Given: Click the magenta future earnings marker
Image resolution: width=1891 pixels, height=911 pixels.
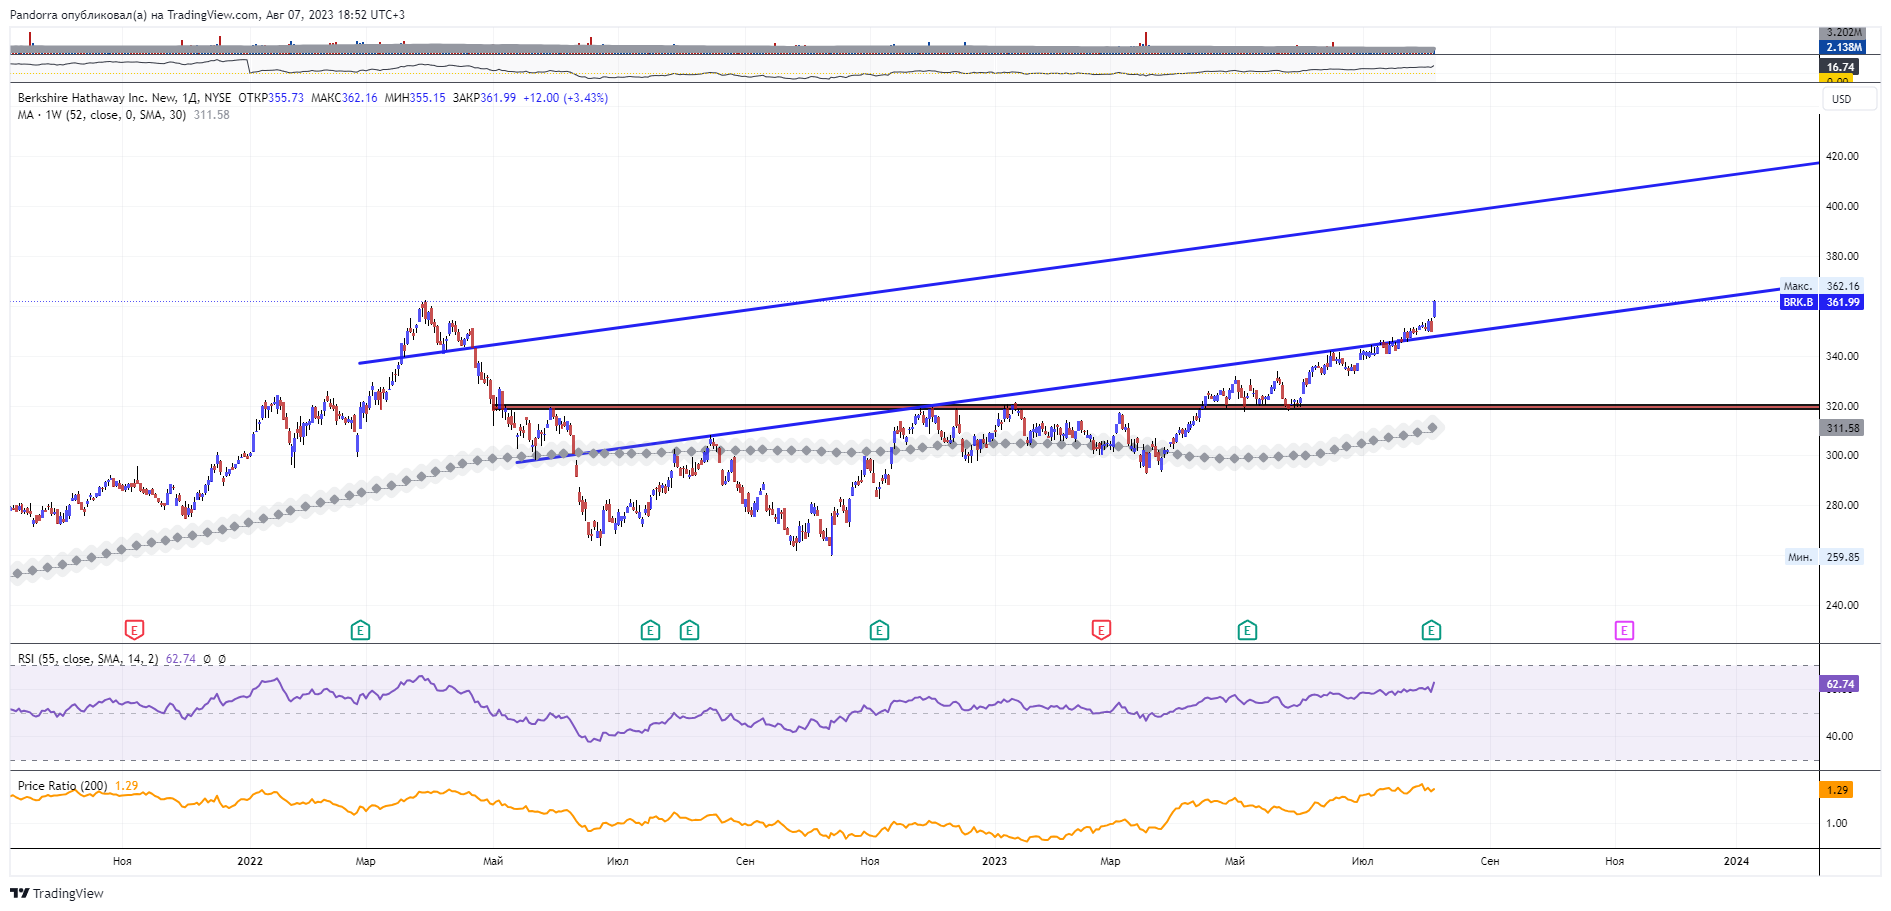Looking at the screenshot, I should [x=1624, y=630].
